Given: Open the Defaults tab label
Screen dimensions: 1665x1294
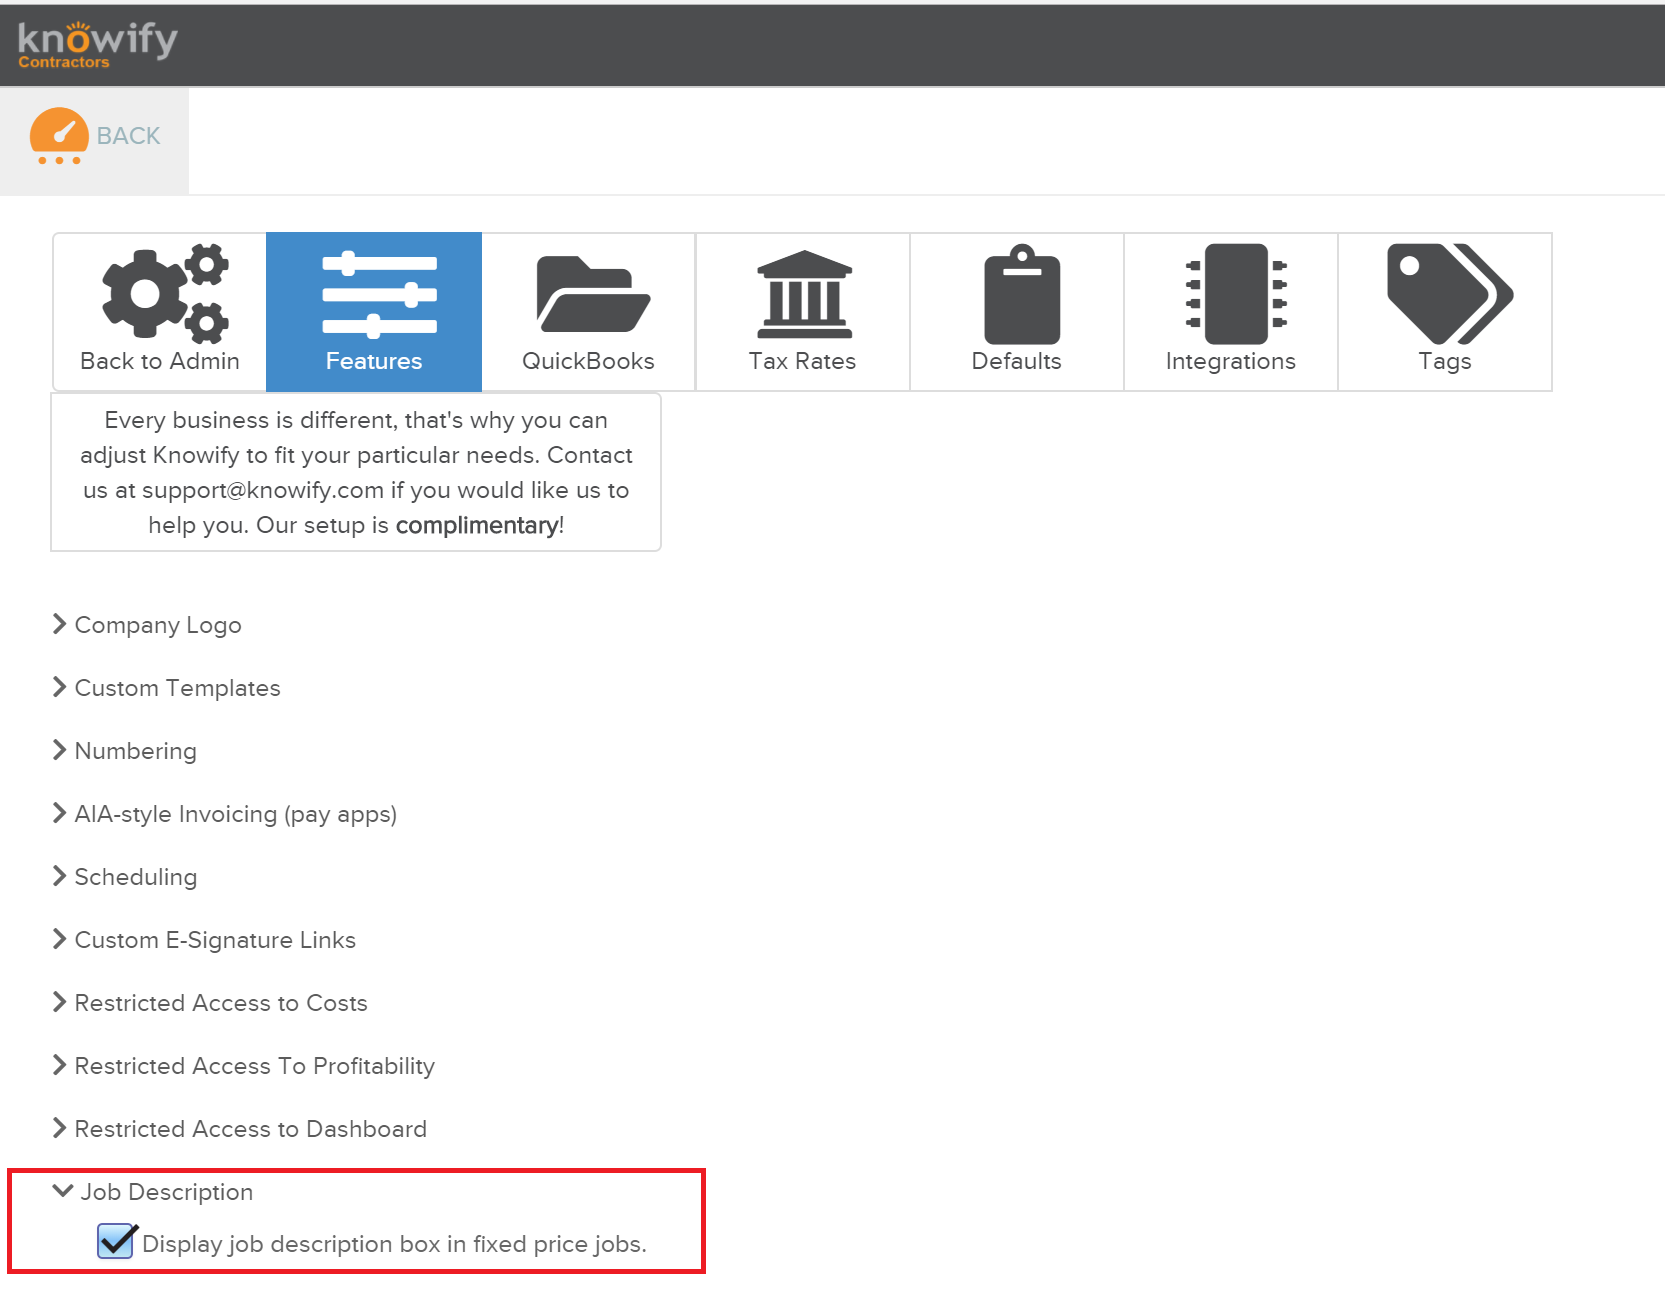Looking at the screenshot, I should pyautogui.click(x=1016, y=361).
